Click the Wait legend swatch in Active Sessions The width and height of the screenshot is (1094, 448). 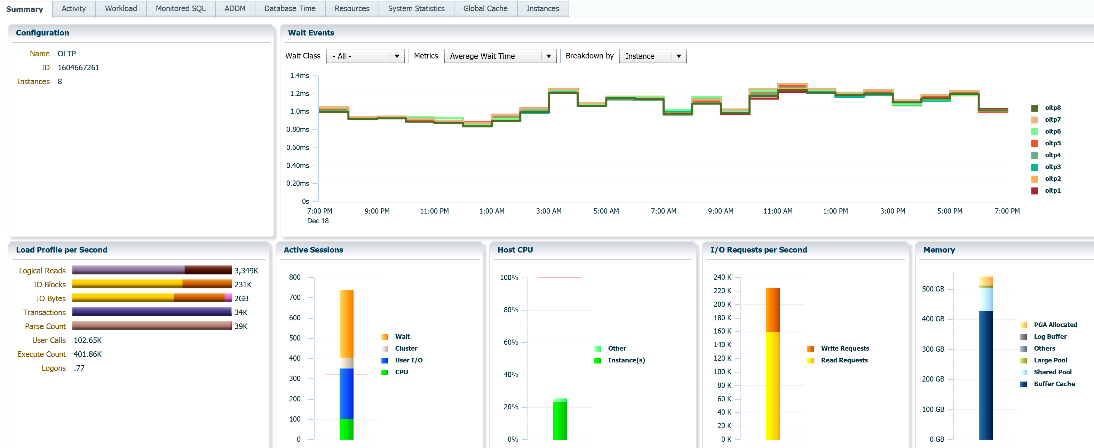point(384,336)
